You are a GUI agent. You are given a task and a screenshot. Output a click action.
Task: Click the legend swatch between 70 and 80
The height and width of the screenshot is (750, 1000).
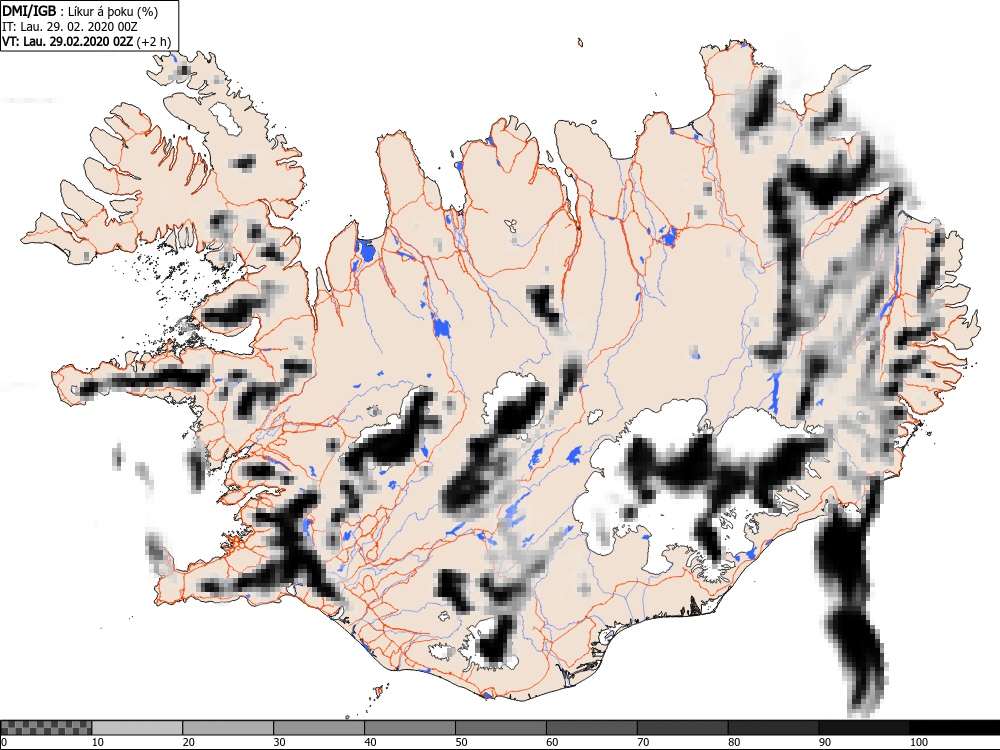[682, 728]
